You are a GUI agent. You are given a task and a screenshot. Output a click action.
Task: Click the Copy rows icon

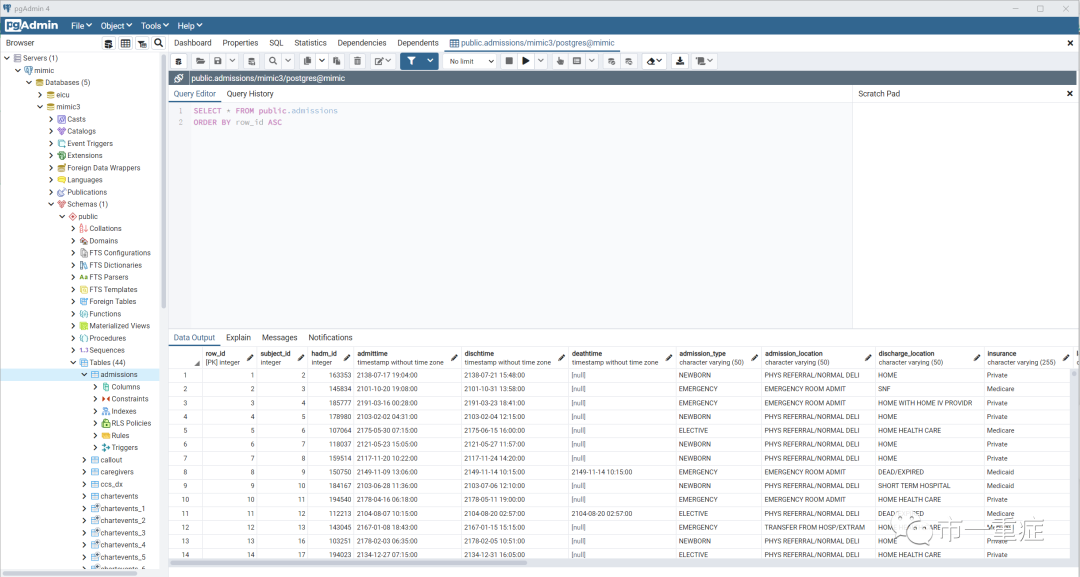click(x=307, y=61)
